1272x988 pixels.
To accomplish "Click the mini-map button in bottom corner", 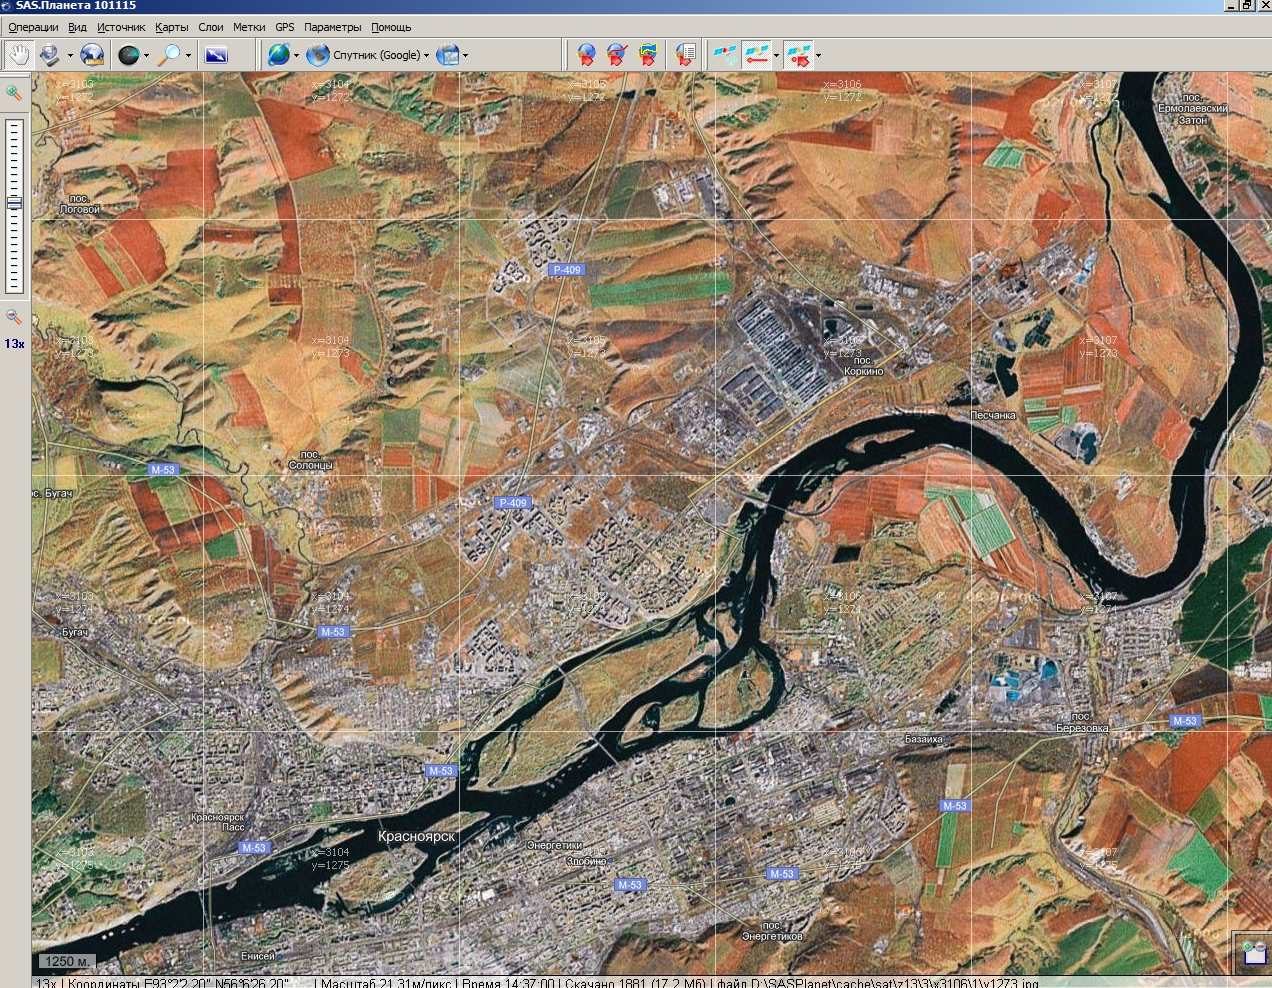I will tap(1253, 951).
